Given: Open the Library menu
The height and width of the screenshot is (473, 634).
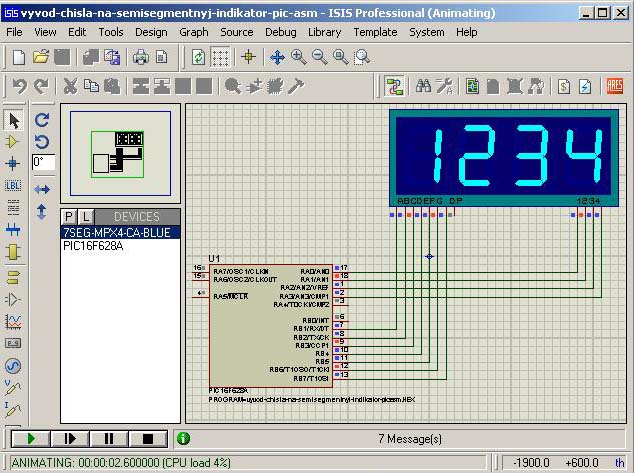Looking at the screenshot, I should [x=324, y=32].
